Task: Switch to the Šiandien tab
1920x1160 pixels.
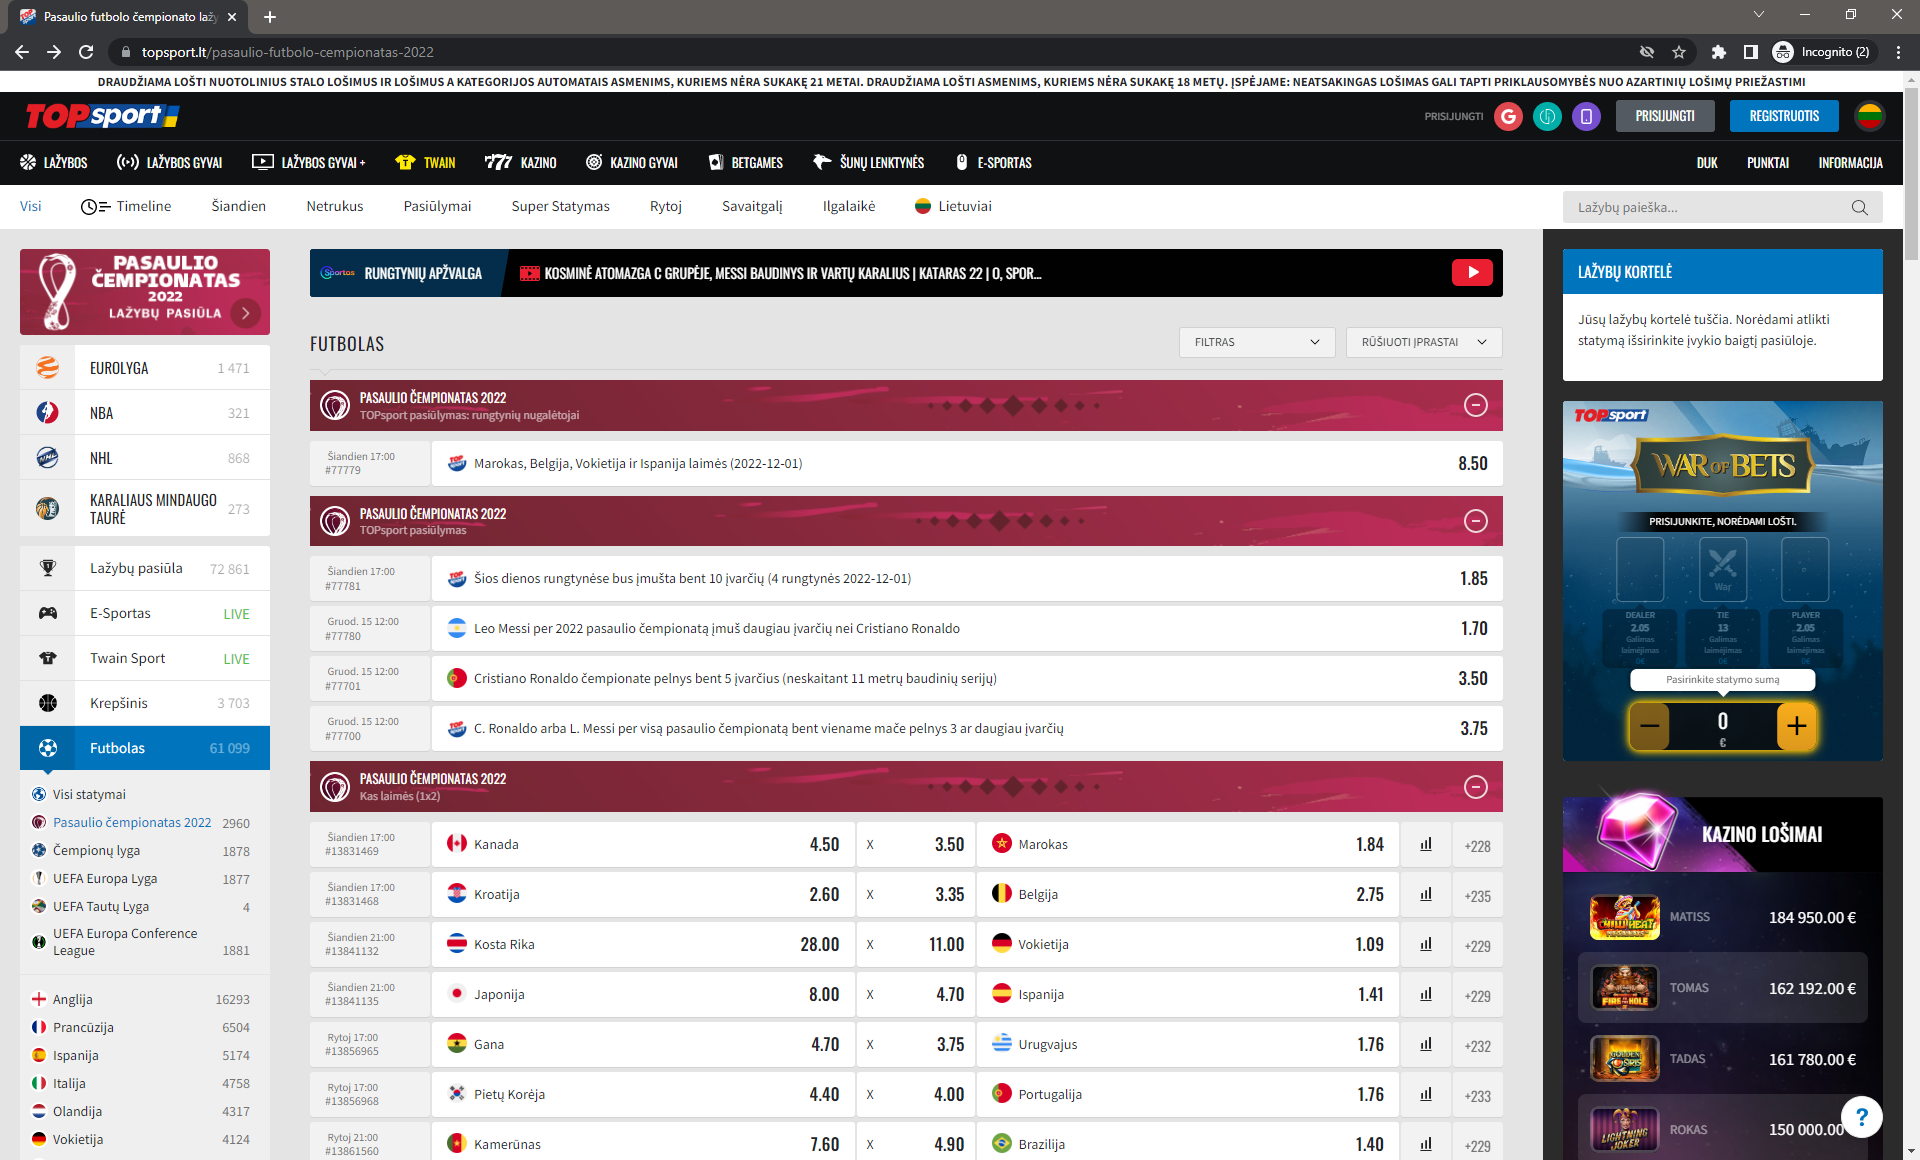Action: coord(239,206)
